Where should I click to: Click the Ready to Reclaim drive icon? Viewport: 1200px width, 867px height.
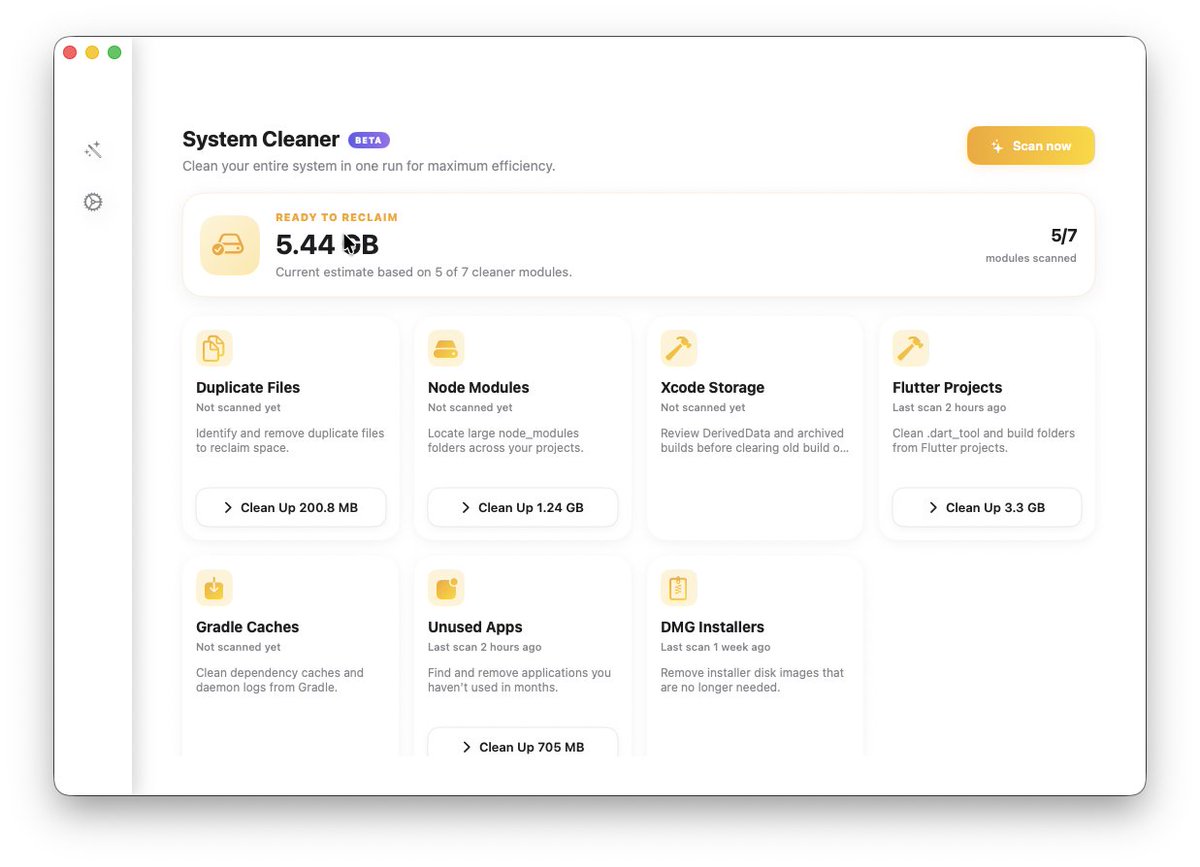pyautogui.click(x=230, y=245)
